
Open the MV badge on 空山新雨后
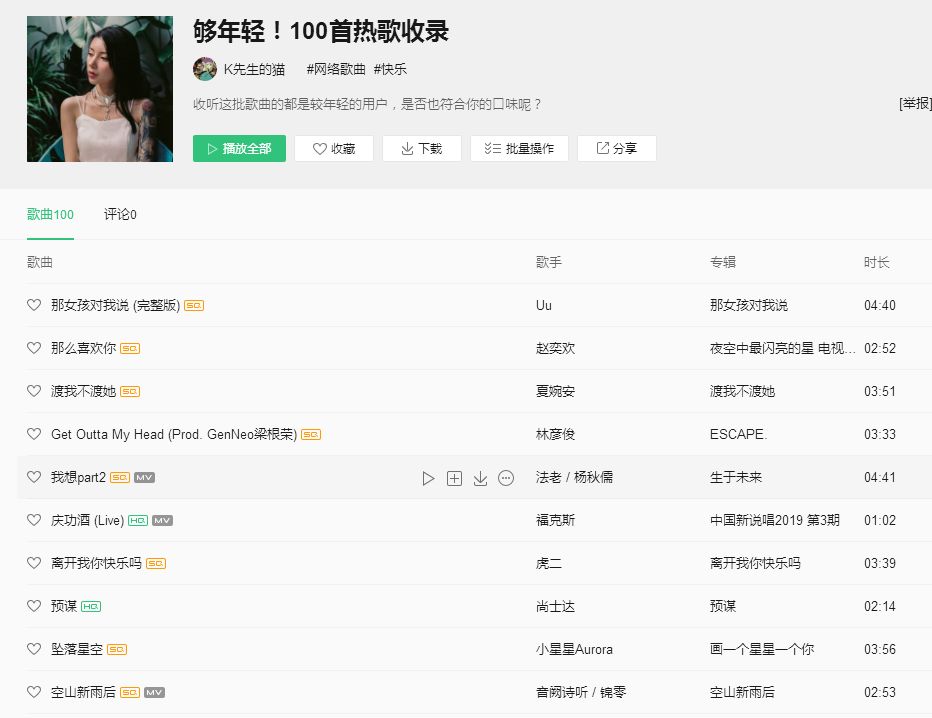[x=155, y=692]
